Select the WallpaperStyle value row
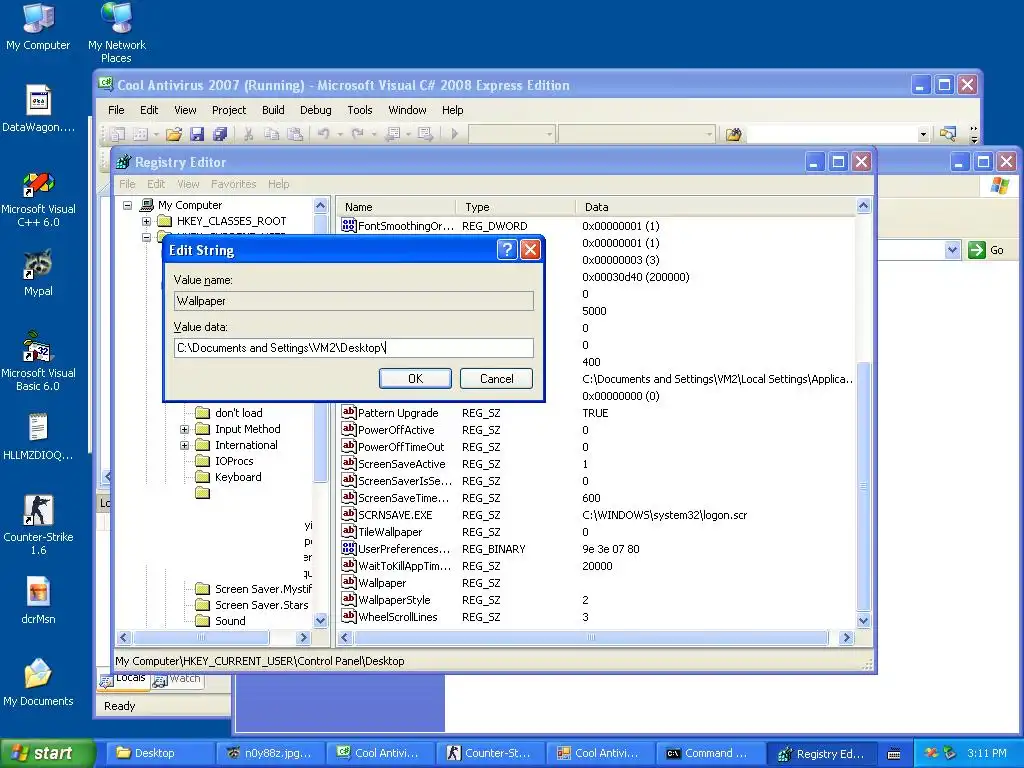The height and width of the screenshot is (768, 1024). click(x=598, y=600)
